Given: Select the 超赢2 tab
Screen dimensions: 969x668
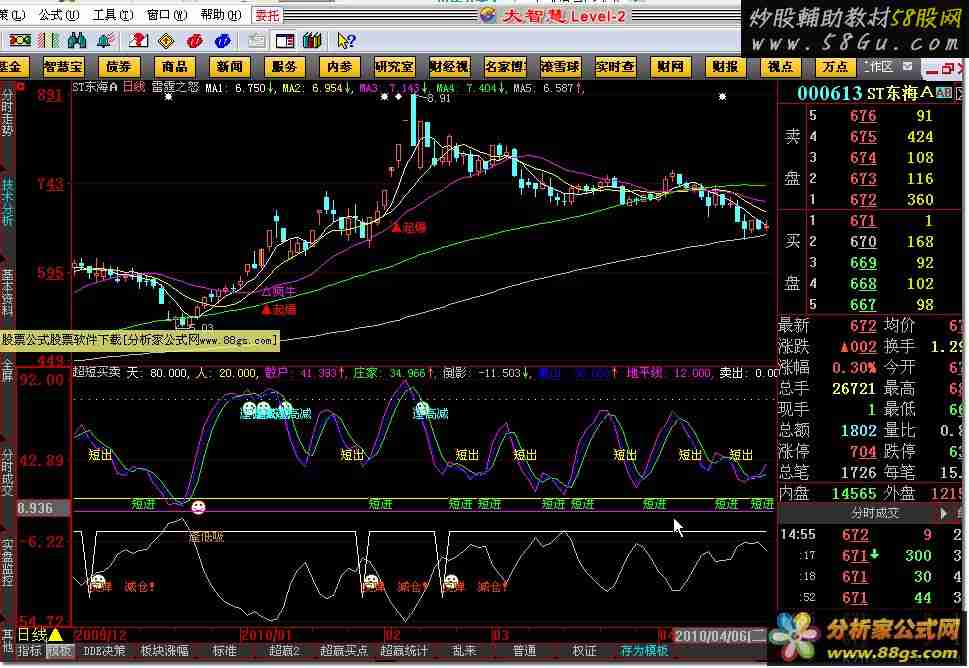Looking at the screenshot, I should coord(284,651).
